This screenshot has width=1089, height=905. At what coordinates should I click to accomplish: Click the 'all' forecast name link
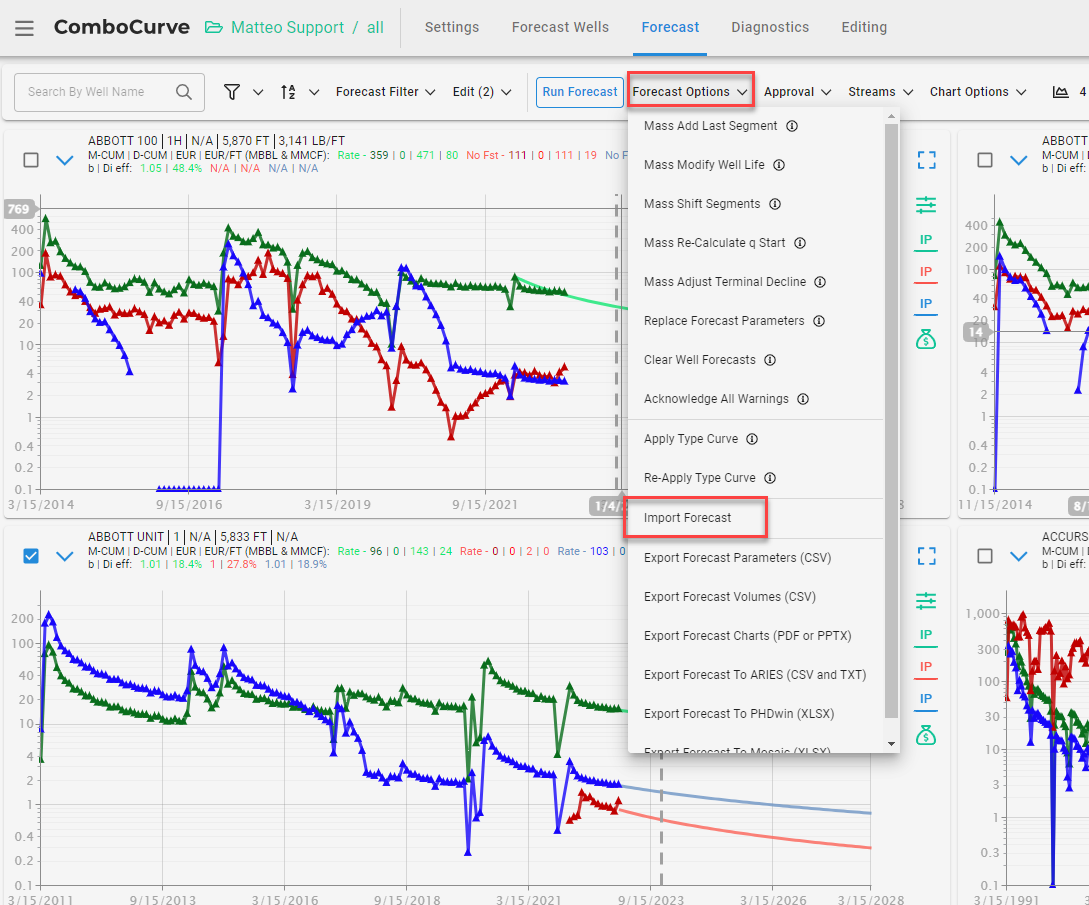(x=375, y=27)
